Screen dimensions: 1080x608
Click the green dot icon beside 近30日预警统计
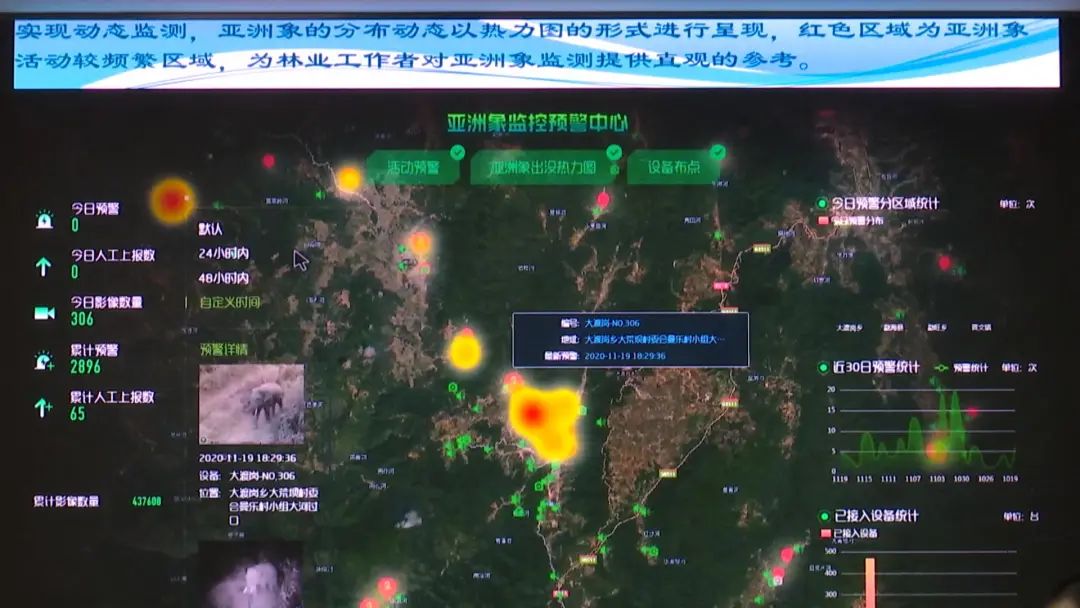coord(822,368)
